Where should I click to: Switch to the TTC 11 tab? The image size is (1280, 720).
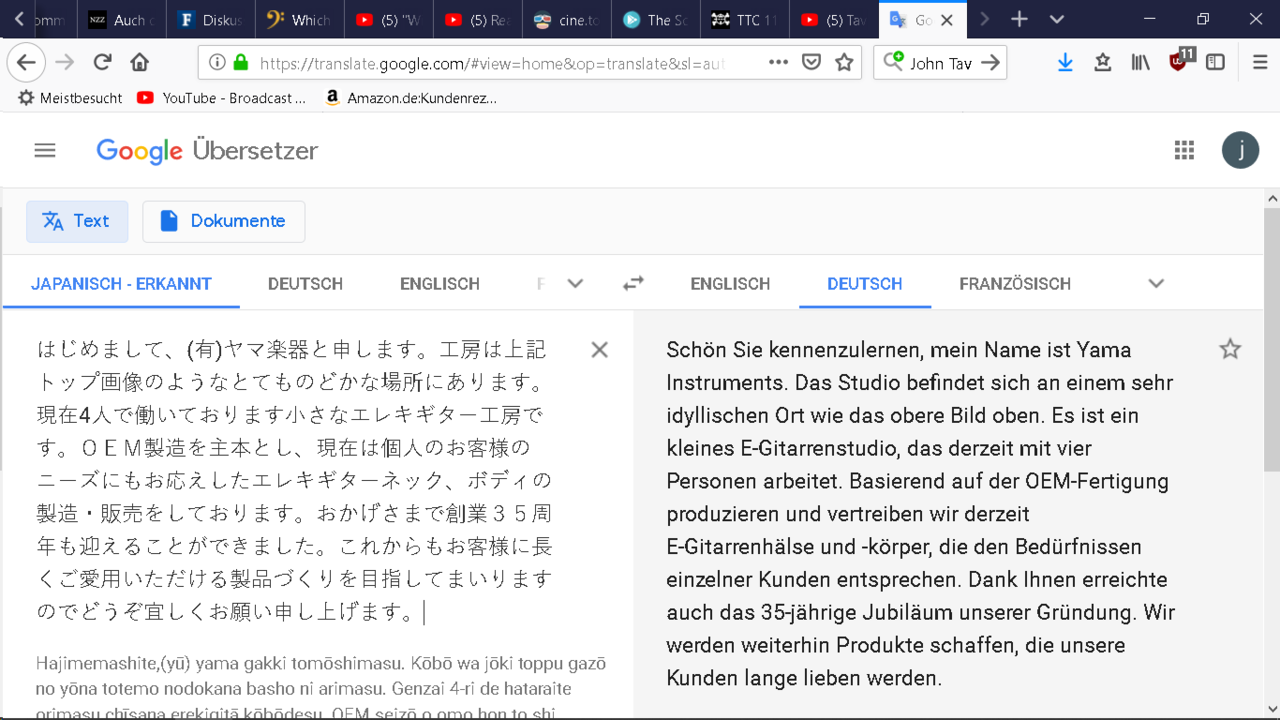[x=745, y=19]
